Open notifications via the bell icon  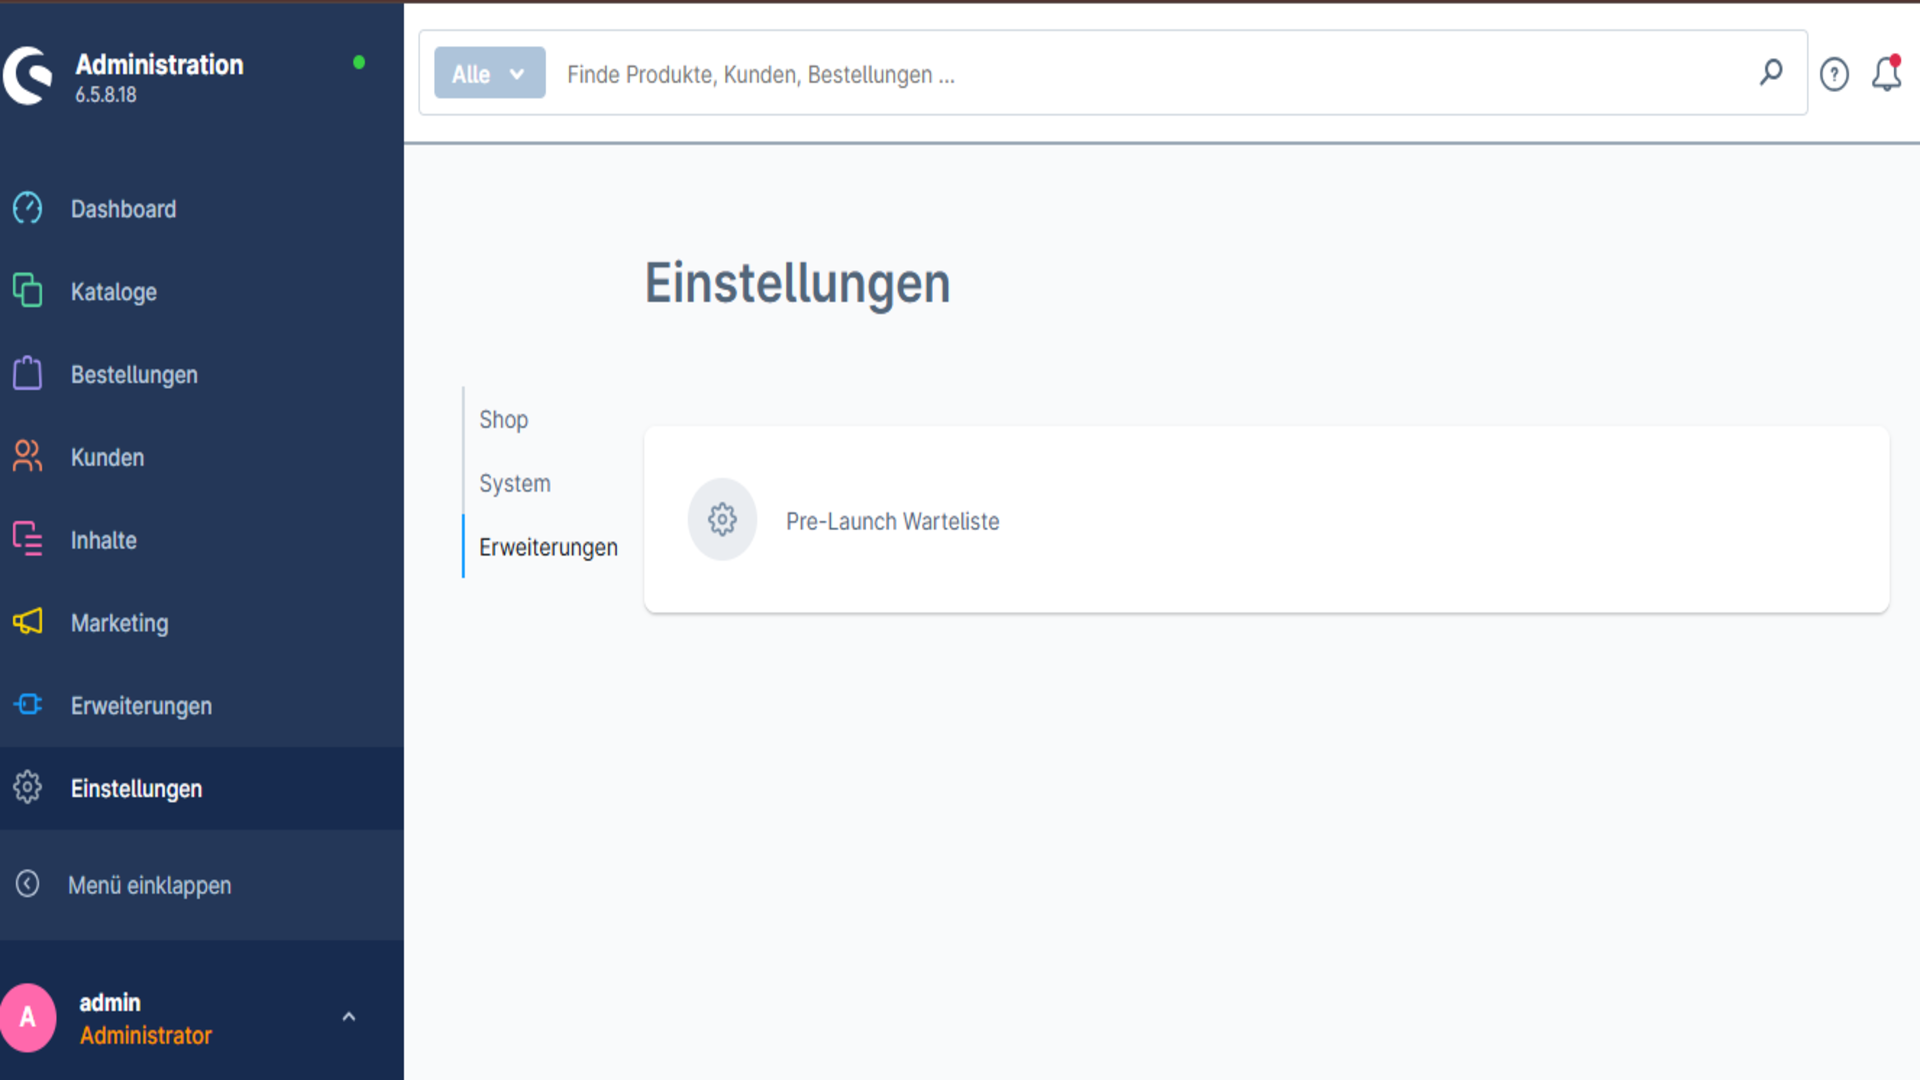point(1887,73)
